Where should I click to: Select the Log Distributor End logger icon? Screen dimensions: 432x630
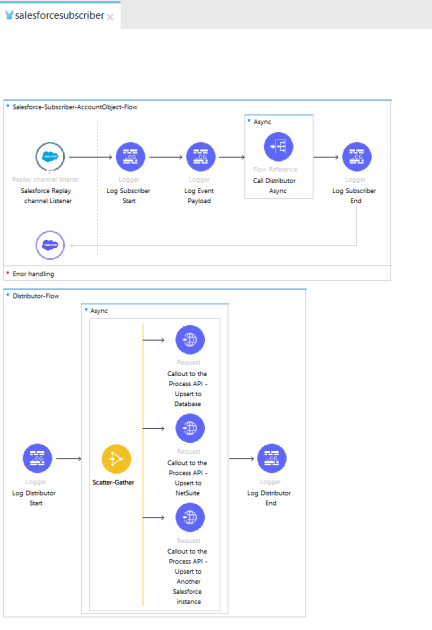[272, 458]
